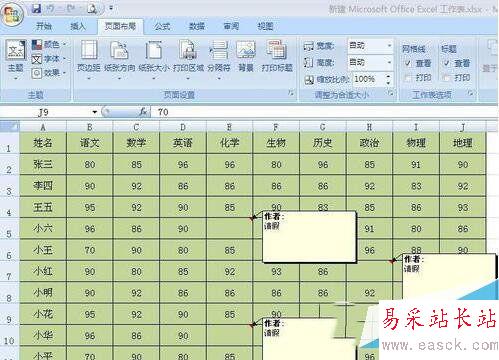Image resolution: width=499 pixels, height=360 pixels.
Task: Open the round Office button menu
Action: (12, 15)
